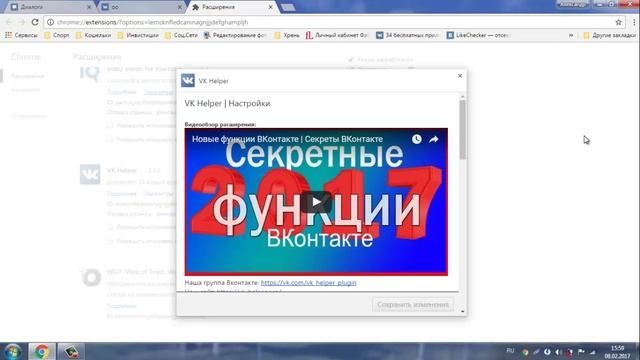Open the Windows Start menu
The height and width of the screenshot is (360, 640).
13,351
